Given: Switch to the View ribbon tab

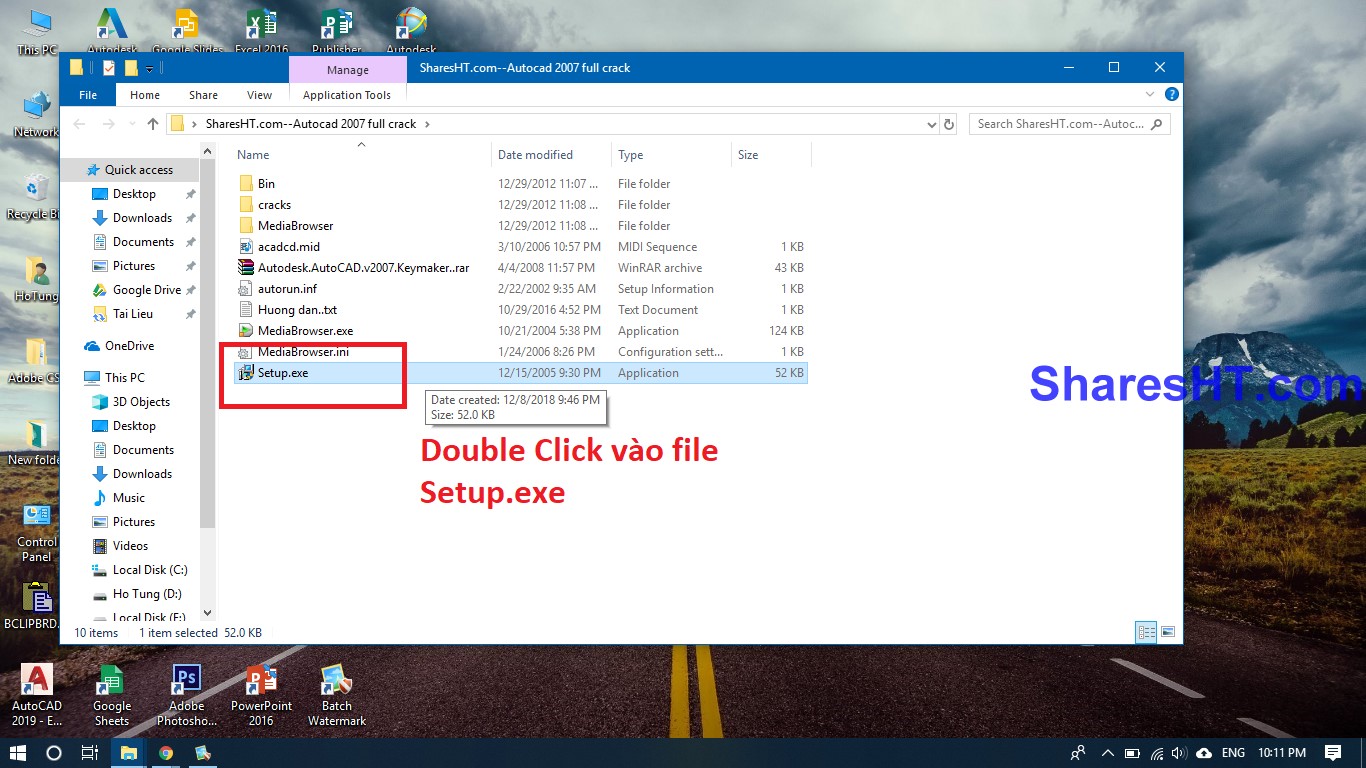Looking at the screenshot, I should pyautogui.click(x=259, y=95).
